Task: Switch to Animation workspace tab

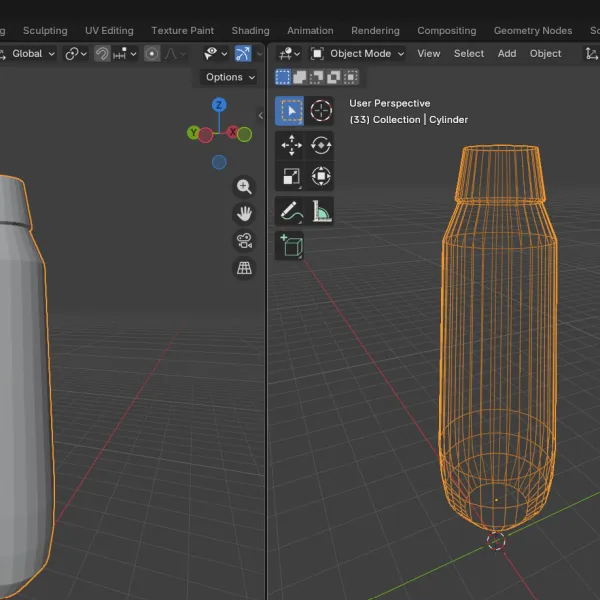Action: (x=310, y=31)
